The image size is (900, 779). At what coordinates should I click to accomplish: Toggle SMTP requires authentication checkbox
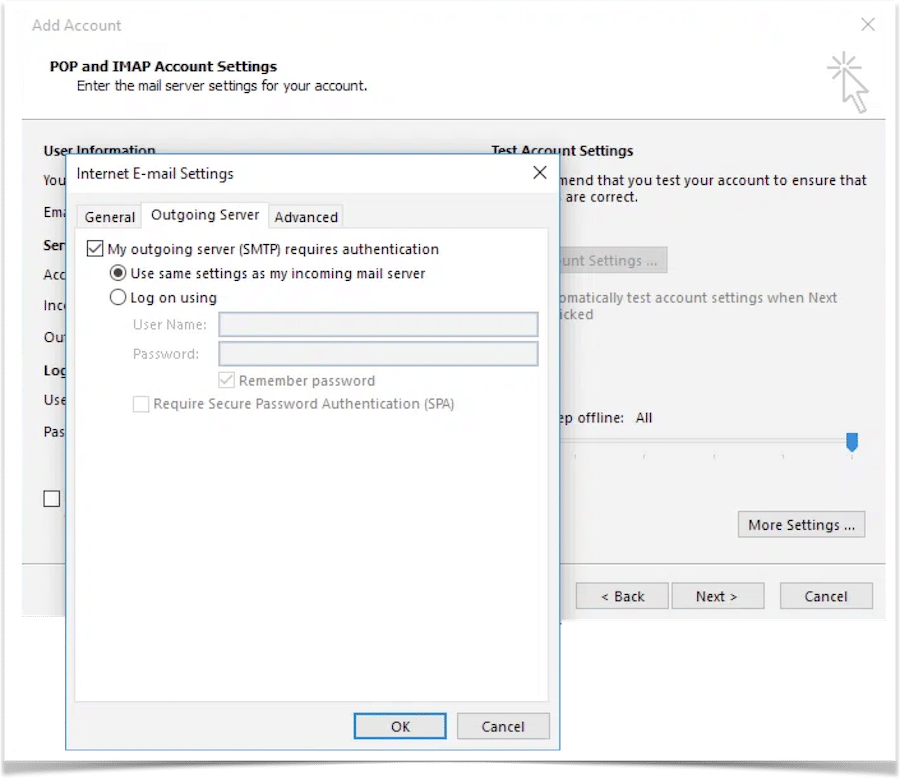click(96, 249)
